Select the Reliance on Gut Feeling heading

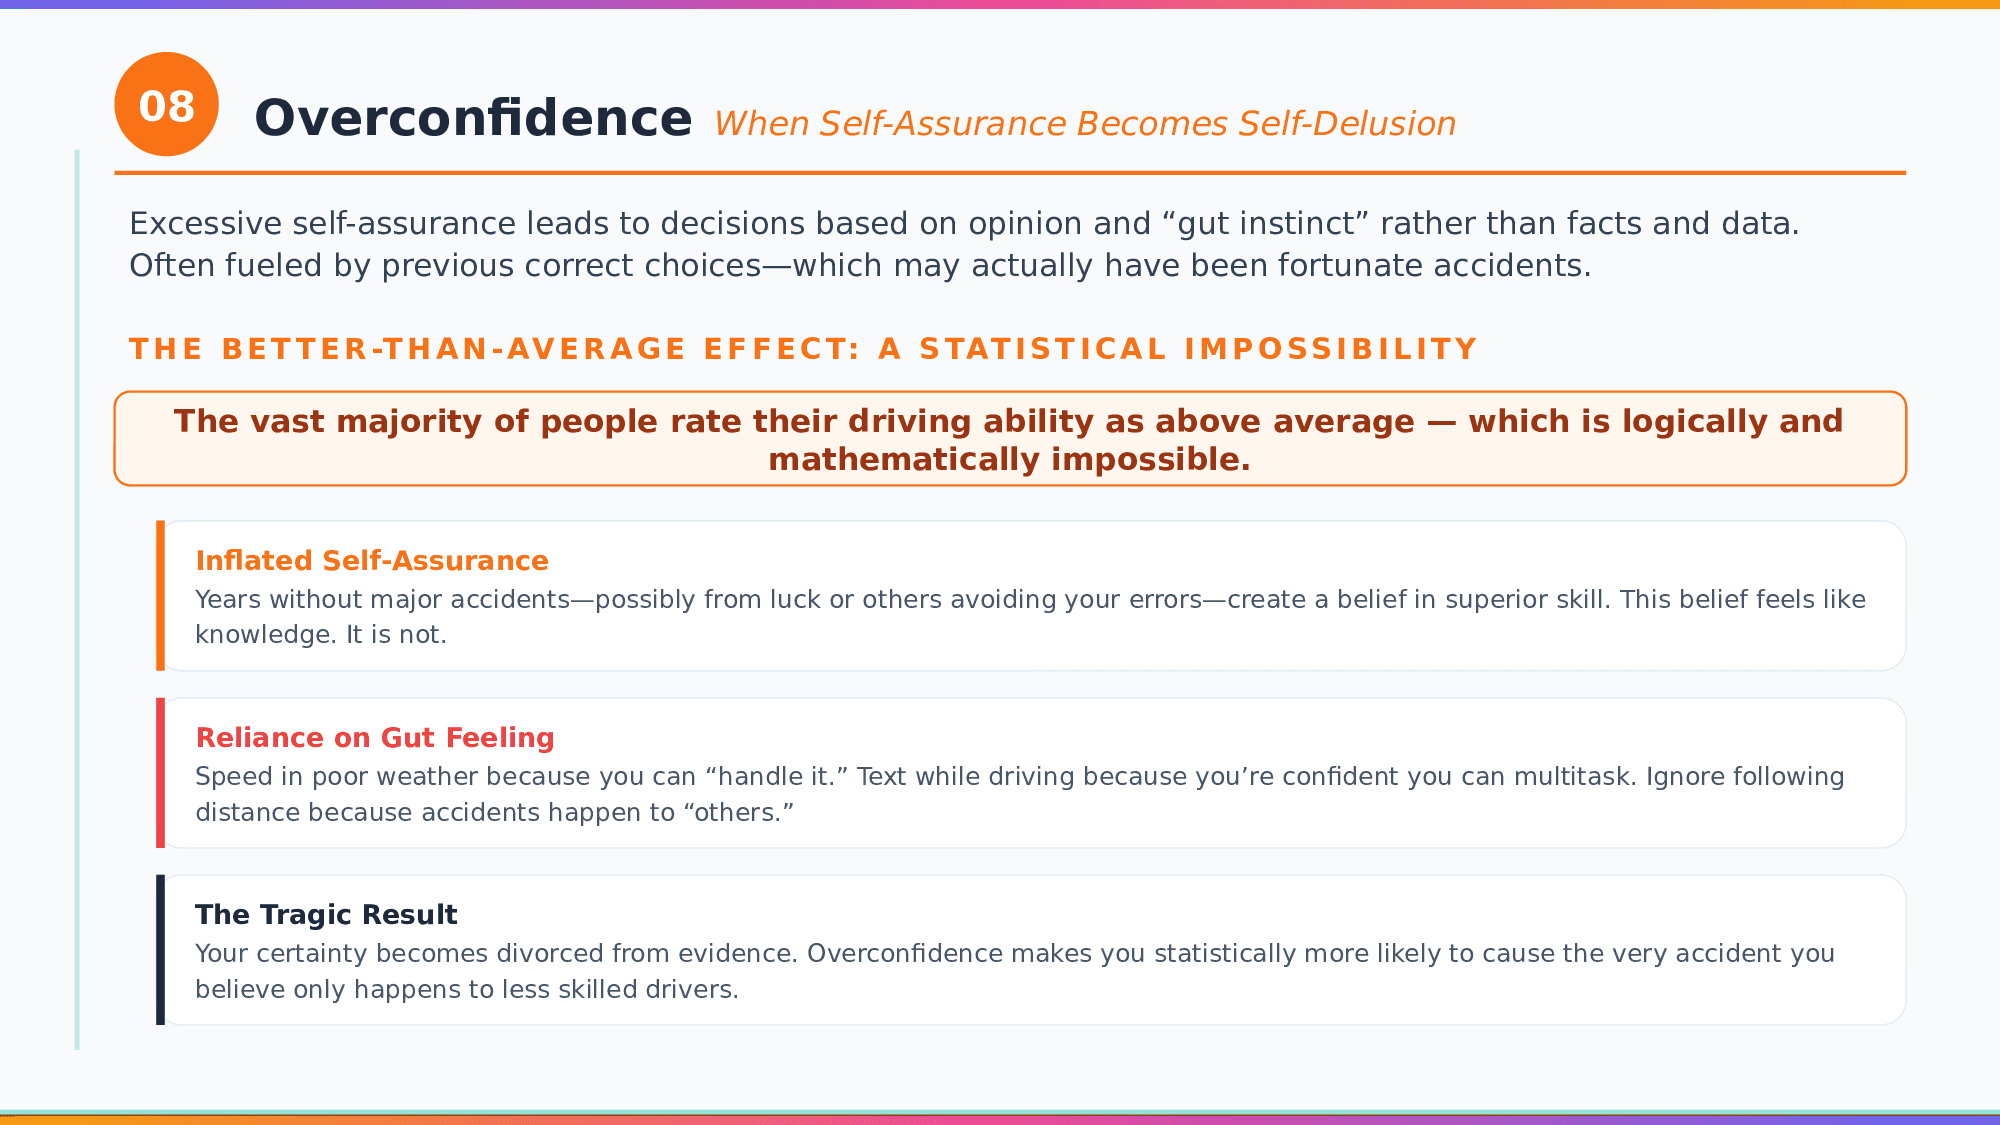375,738
